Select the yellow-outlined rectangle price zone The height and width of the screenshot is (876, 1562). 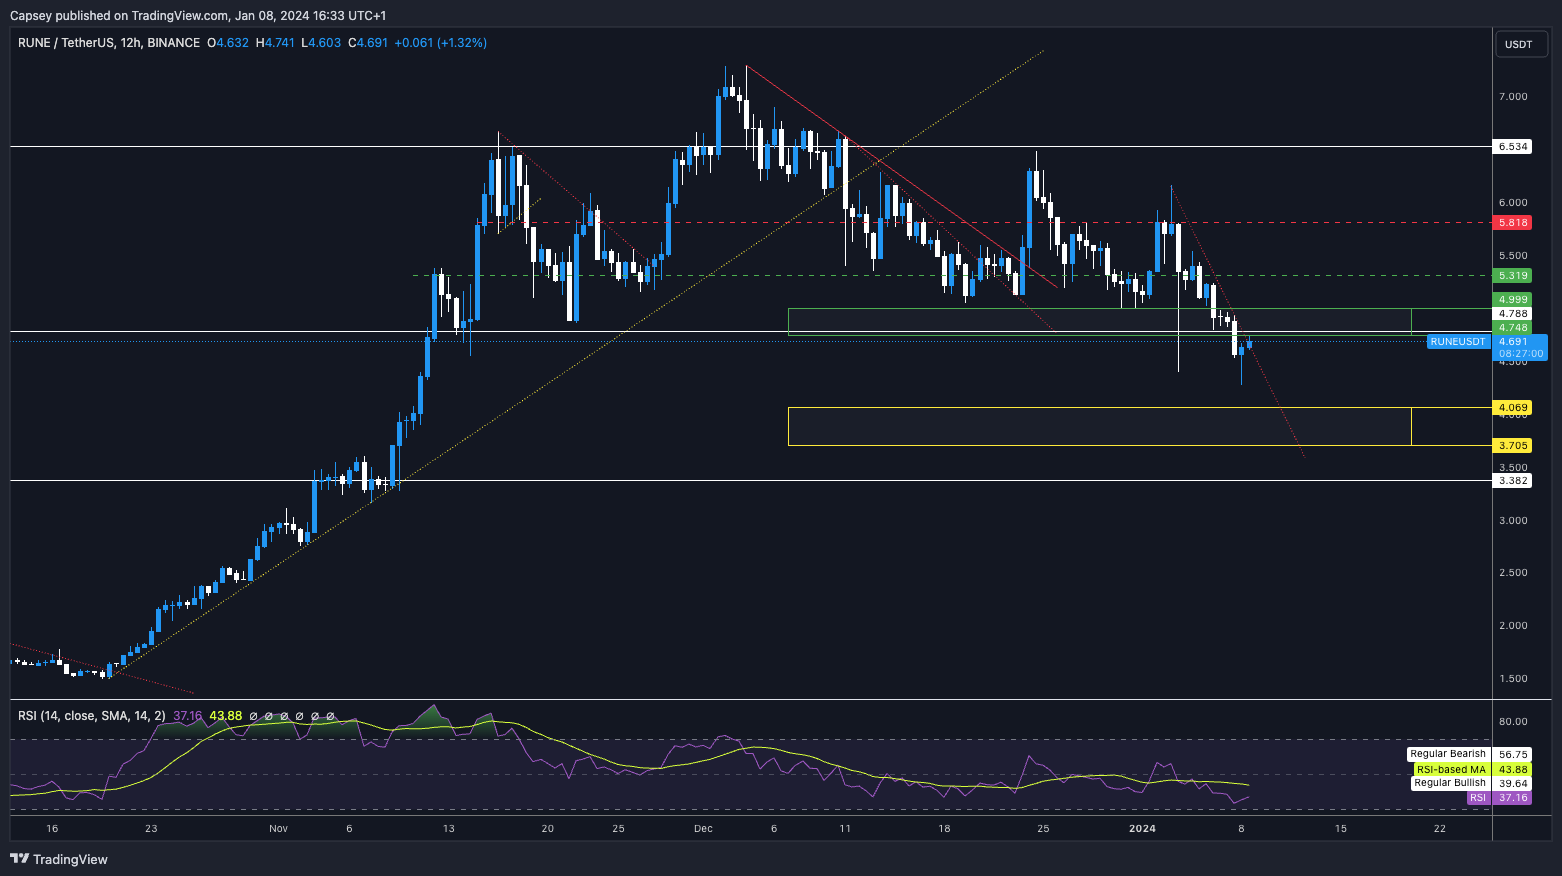point(1100,426)
